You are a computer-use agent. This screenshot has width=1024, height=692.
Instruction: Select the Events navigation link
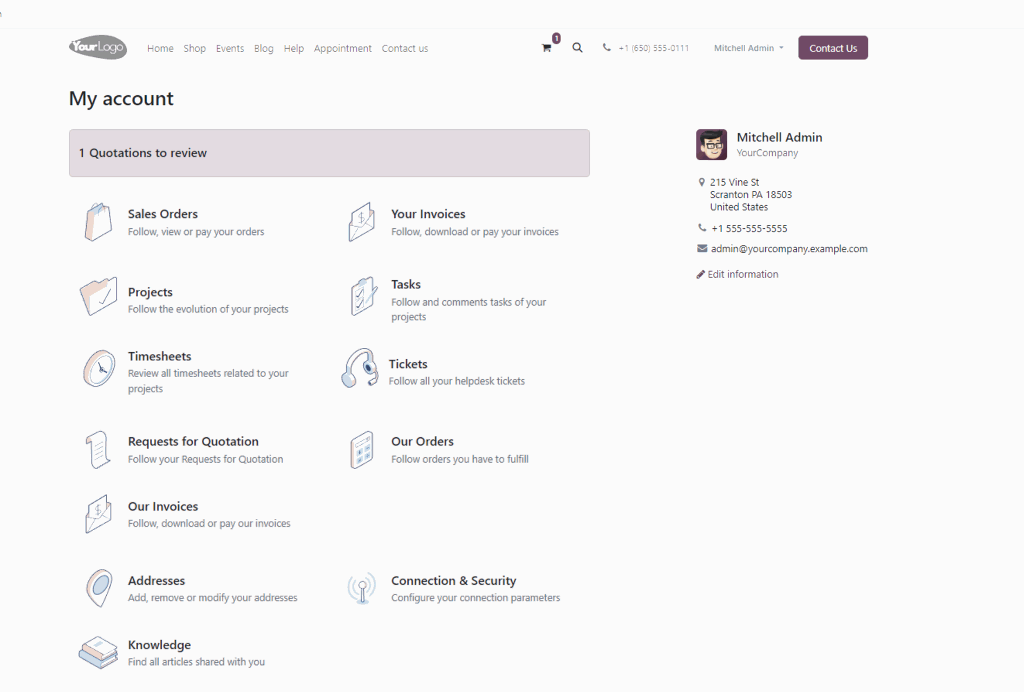click(x=230, y=48)
